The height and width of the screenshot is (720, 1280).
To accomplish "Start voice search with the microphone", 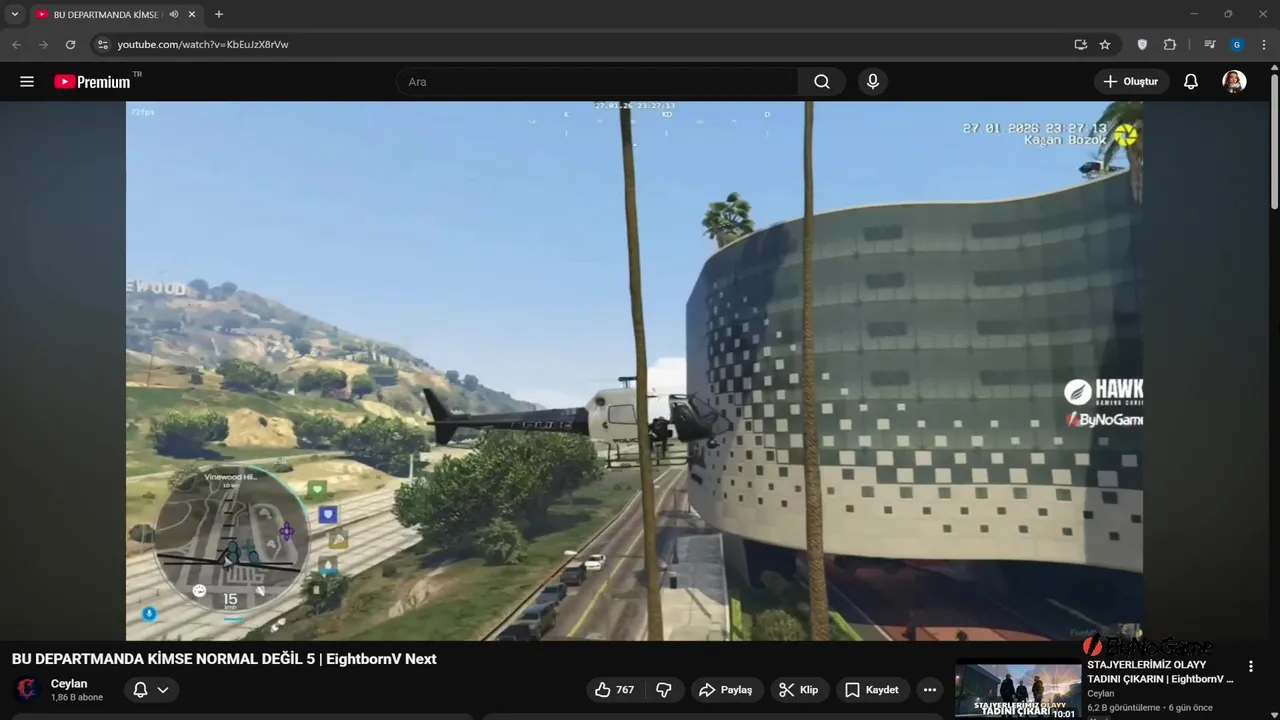I will click(873, 82).
